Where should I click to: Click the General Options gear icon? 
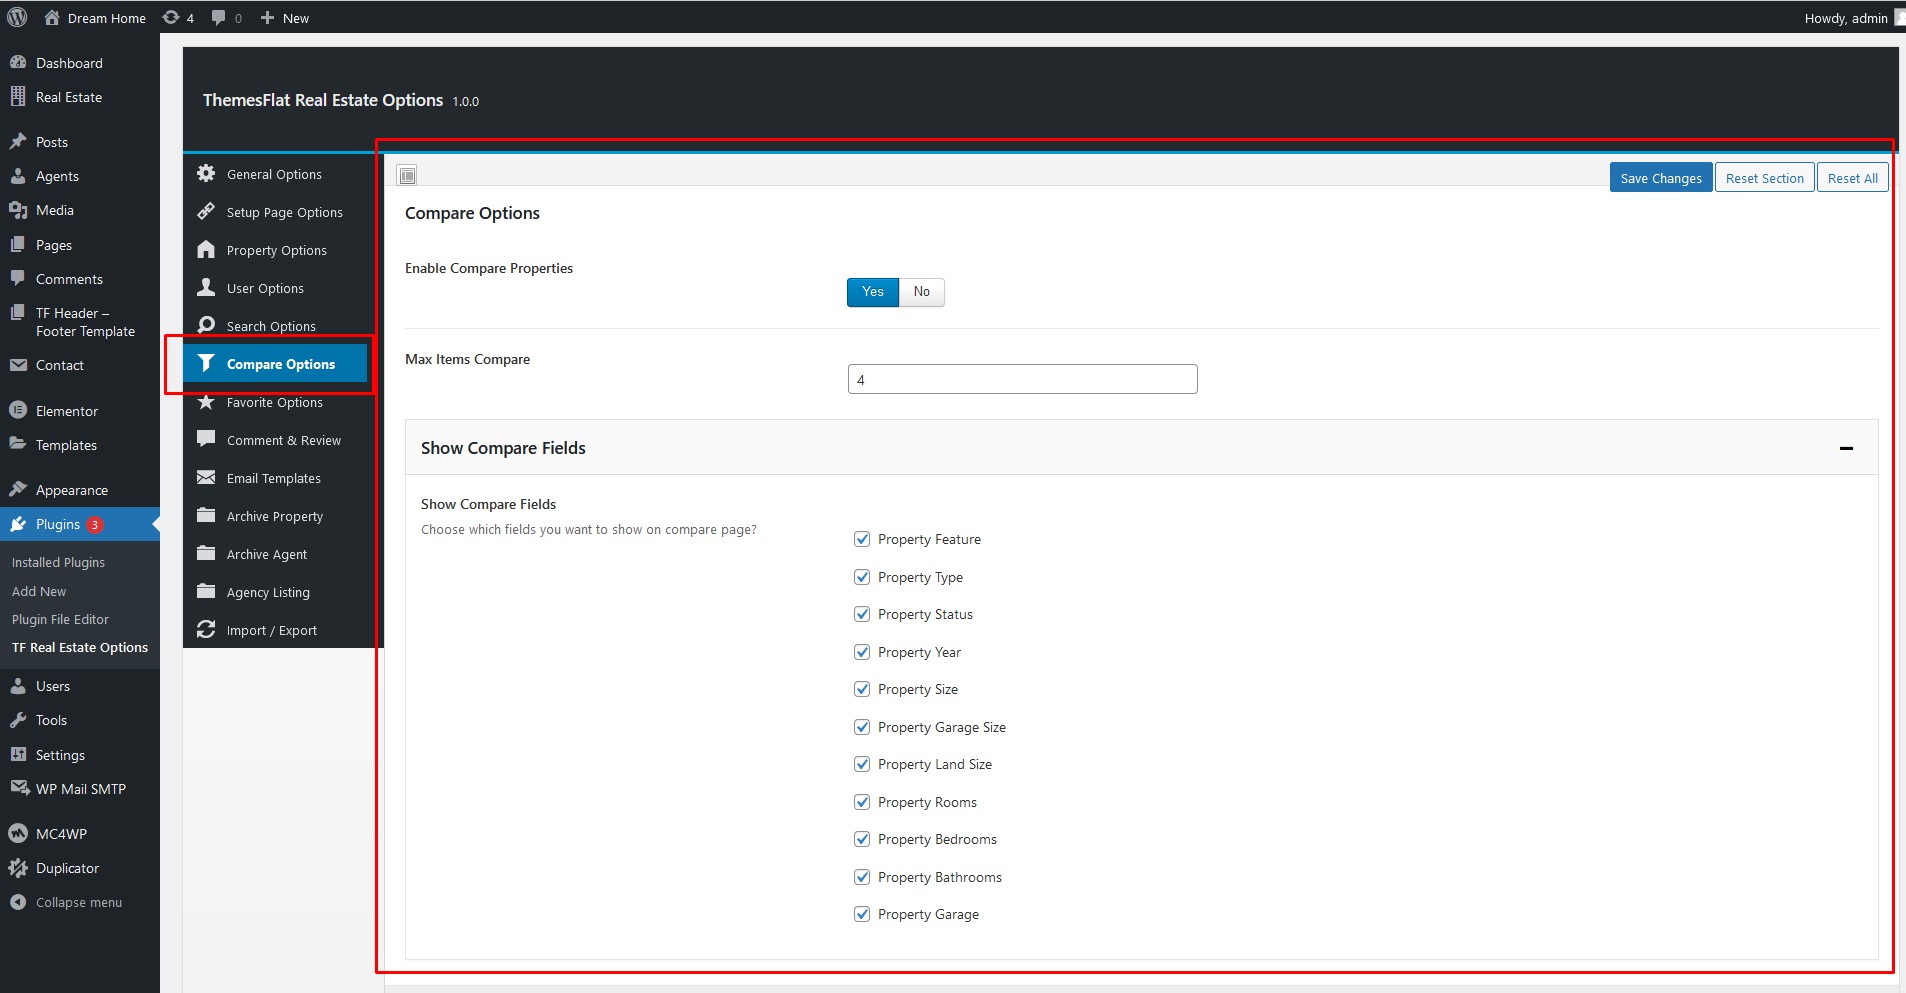point(206,173)
